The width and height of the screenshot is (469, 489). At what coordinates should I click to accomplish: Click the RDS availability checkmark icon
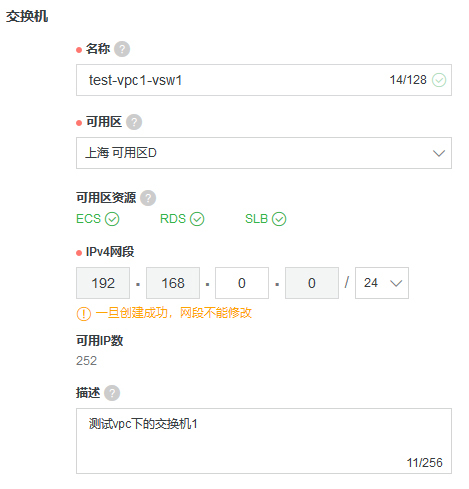click(x=197, y=219)
